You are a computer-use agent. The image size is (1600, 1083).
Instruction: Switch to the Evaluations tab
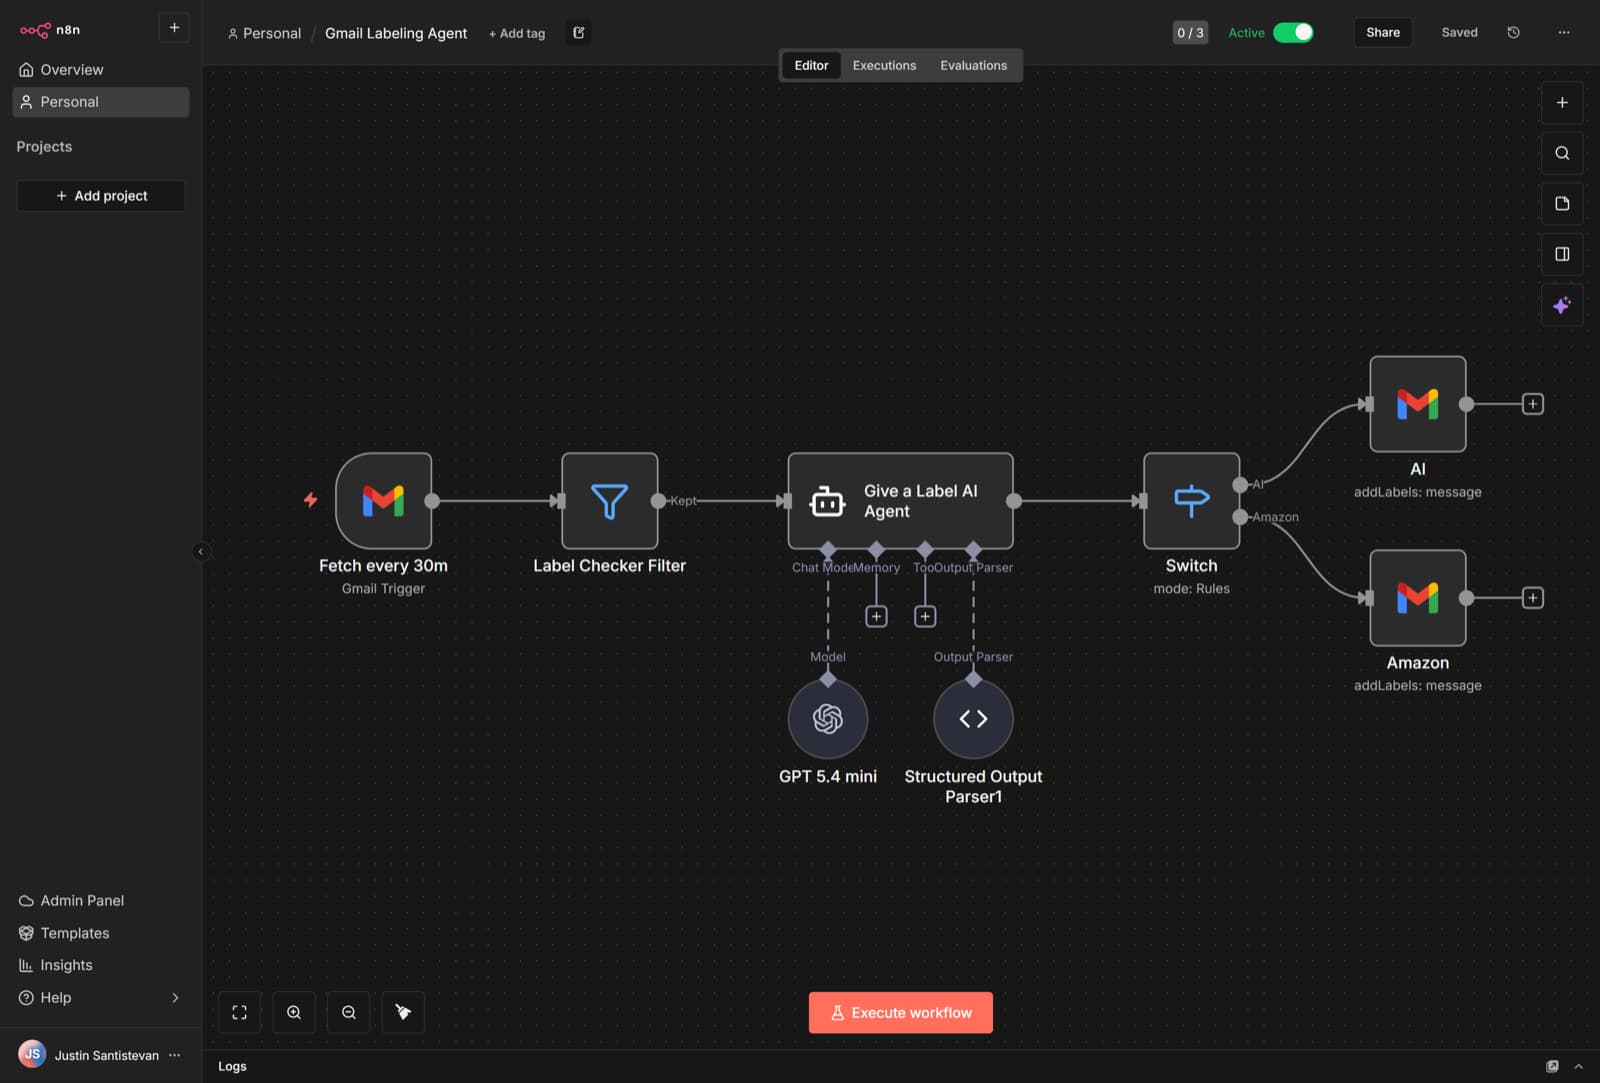973,65
